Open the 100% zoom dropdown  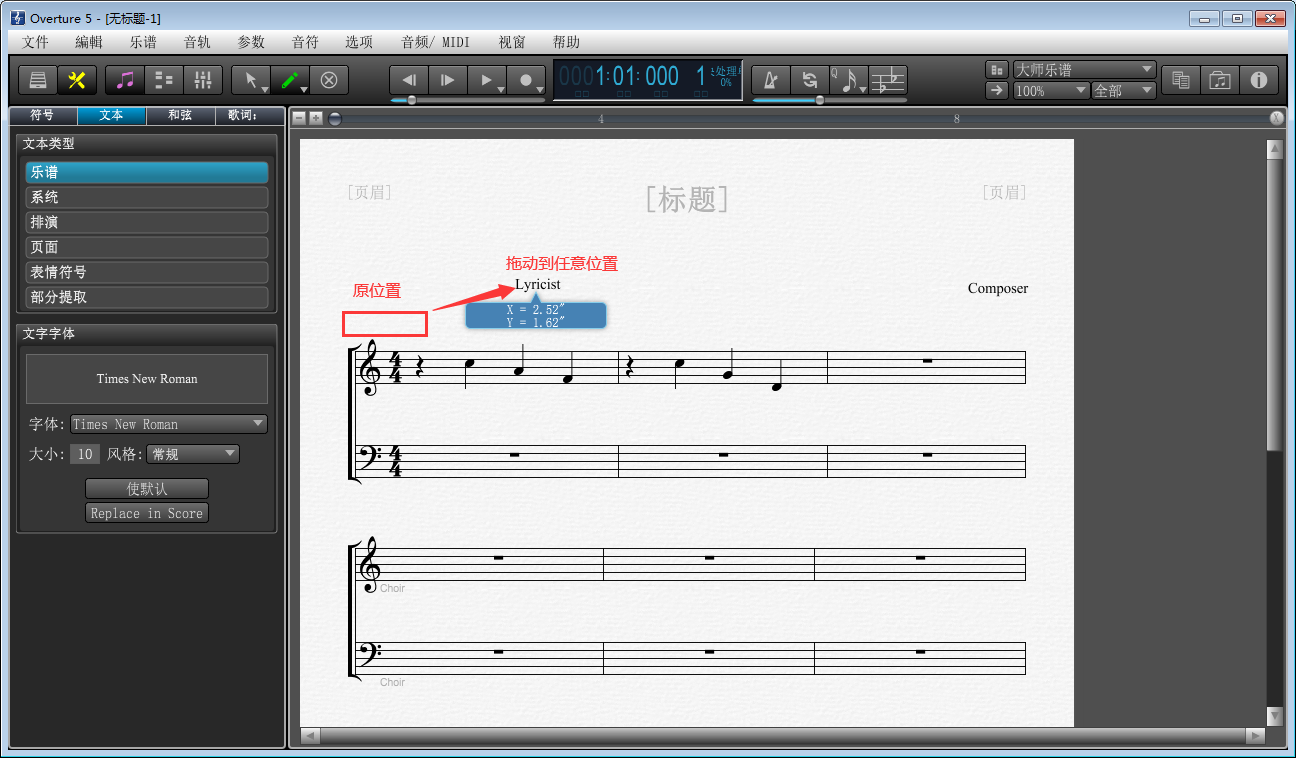point(1051,90)
